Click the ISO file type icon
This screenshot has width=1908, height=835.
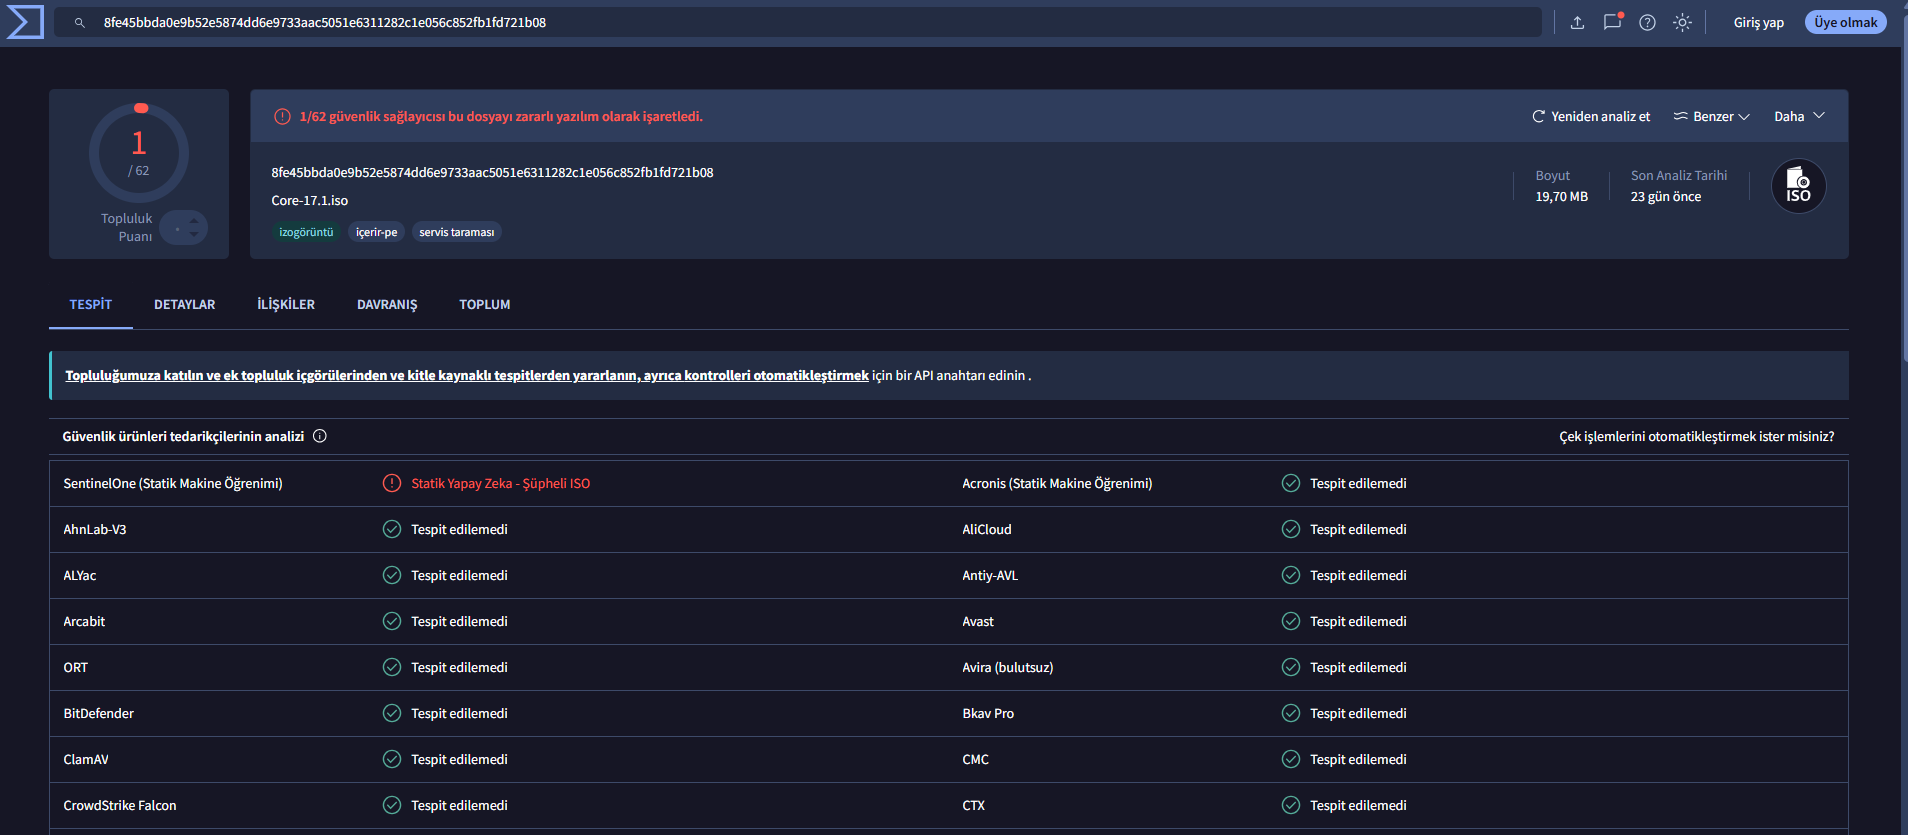pos(1798,186)
